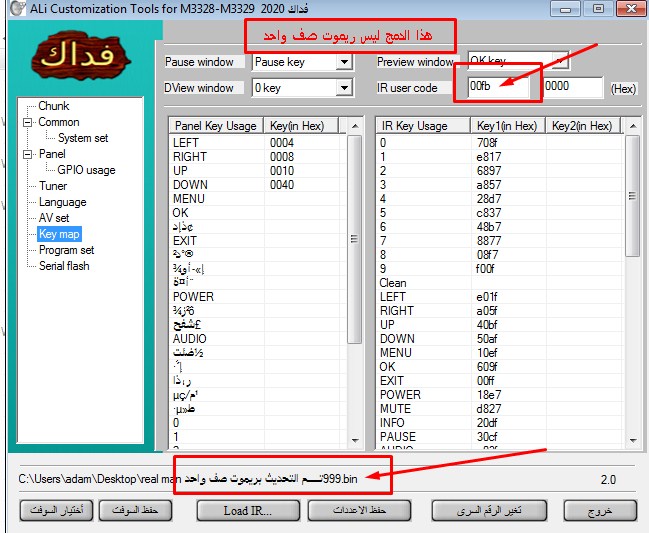Select DOWN row value 0040
The height and width of the screenshot is (533, 649).
pyautogui.click(x=282, y=185)
